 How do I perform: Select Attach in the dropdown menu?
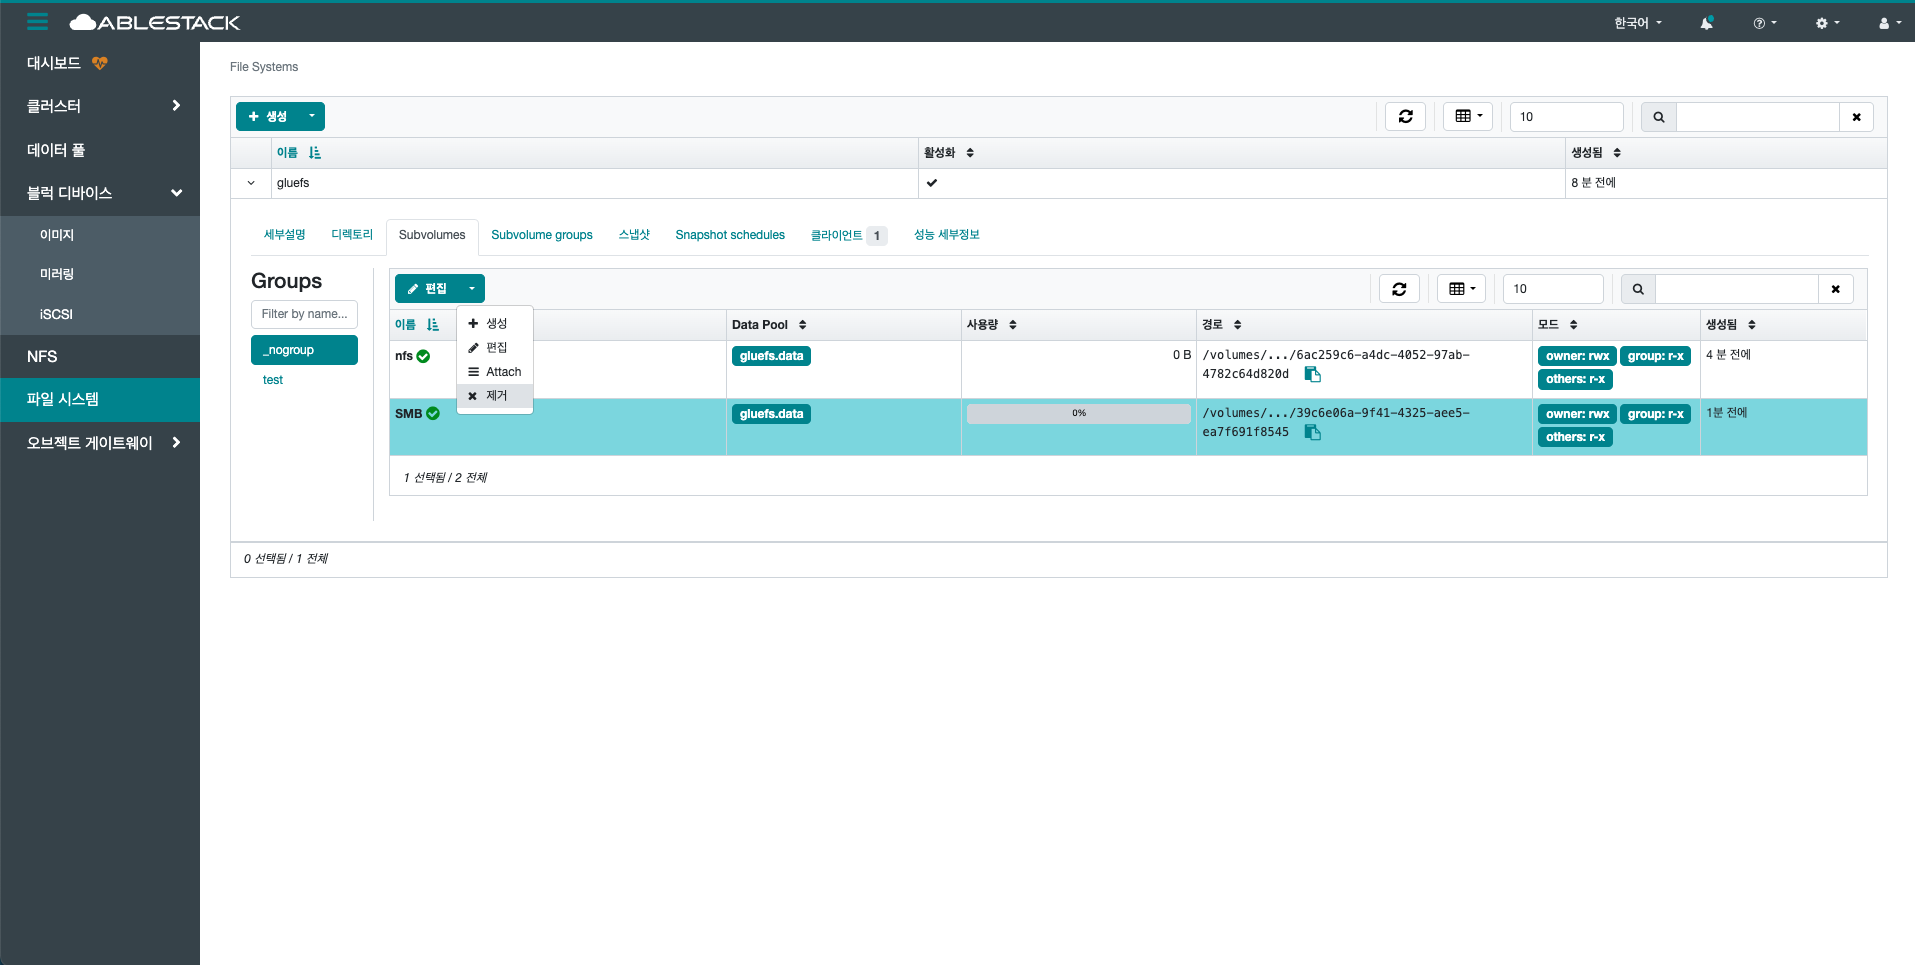[503, 372]
